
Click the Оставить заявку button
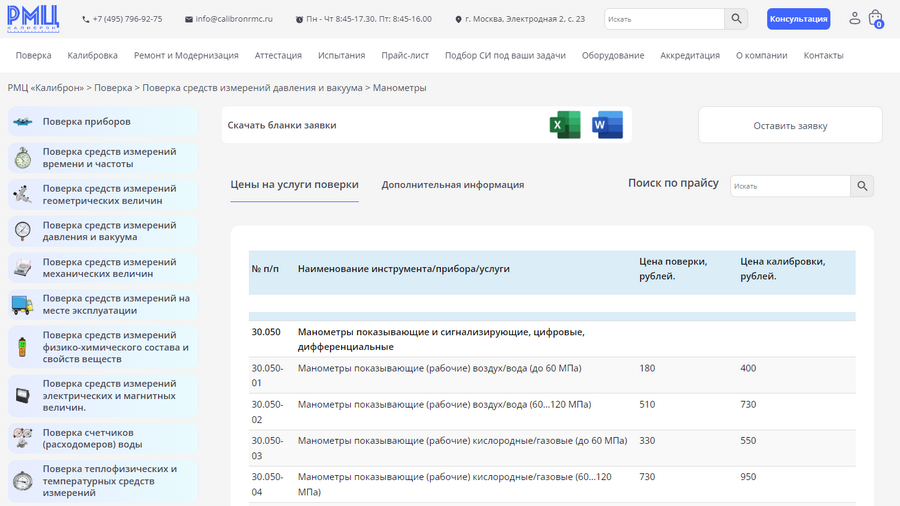tap(790, 126)
